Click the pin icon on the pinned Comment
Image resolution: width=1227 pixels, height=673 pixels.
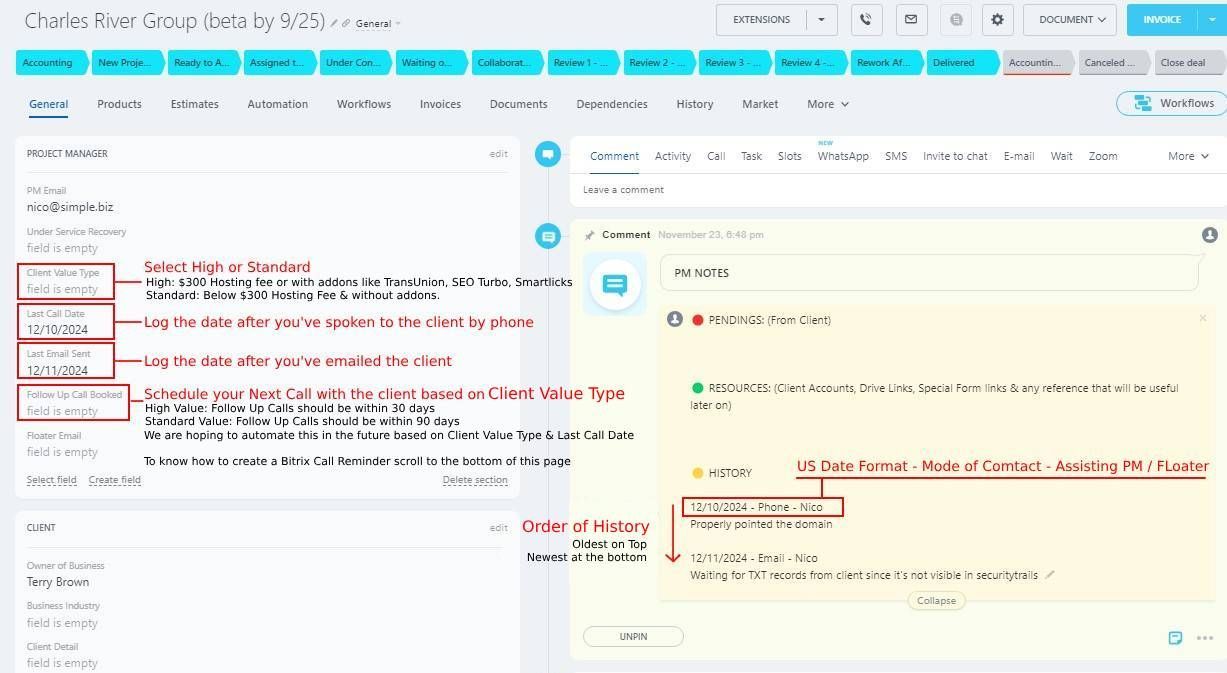pyautogui.click(x=589, y=235)
